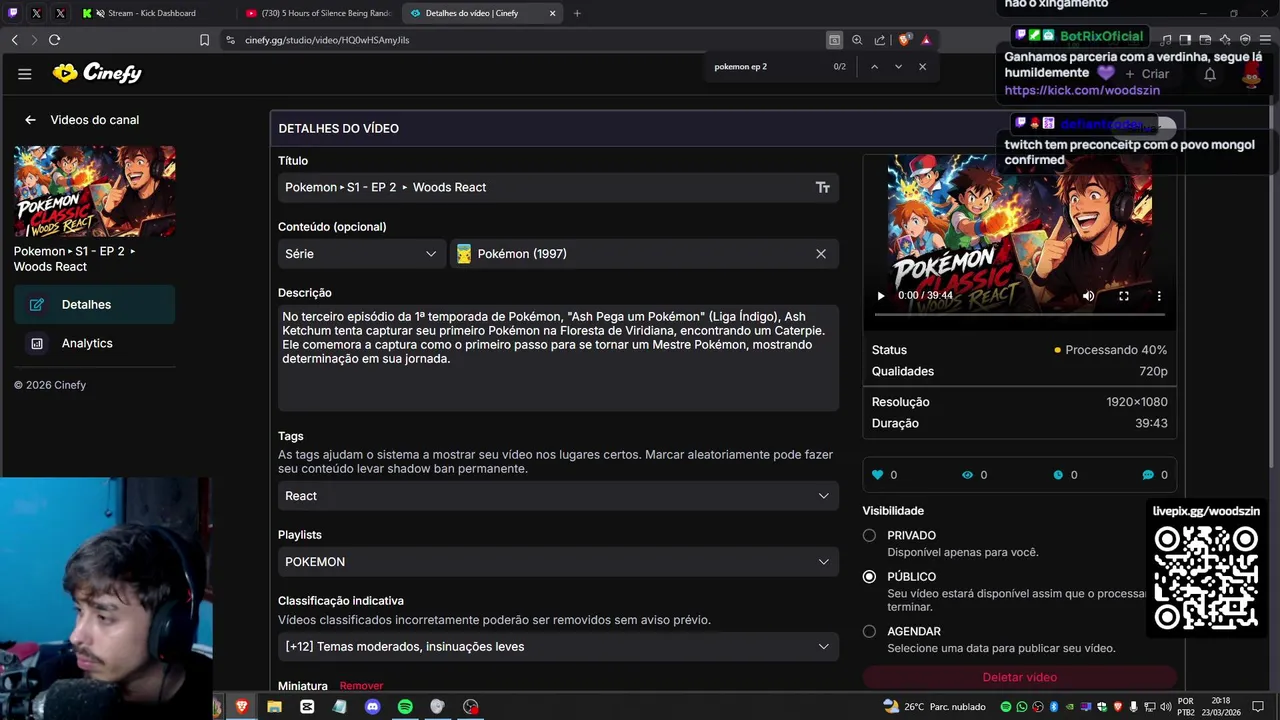Click the watch time clock counter icon
1280x720 pixels.
[x=1058, y=475]
